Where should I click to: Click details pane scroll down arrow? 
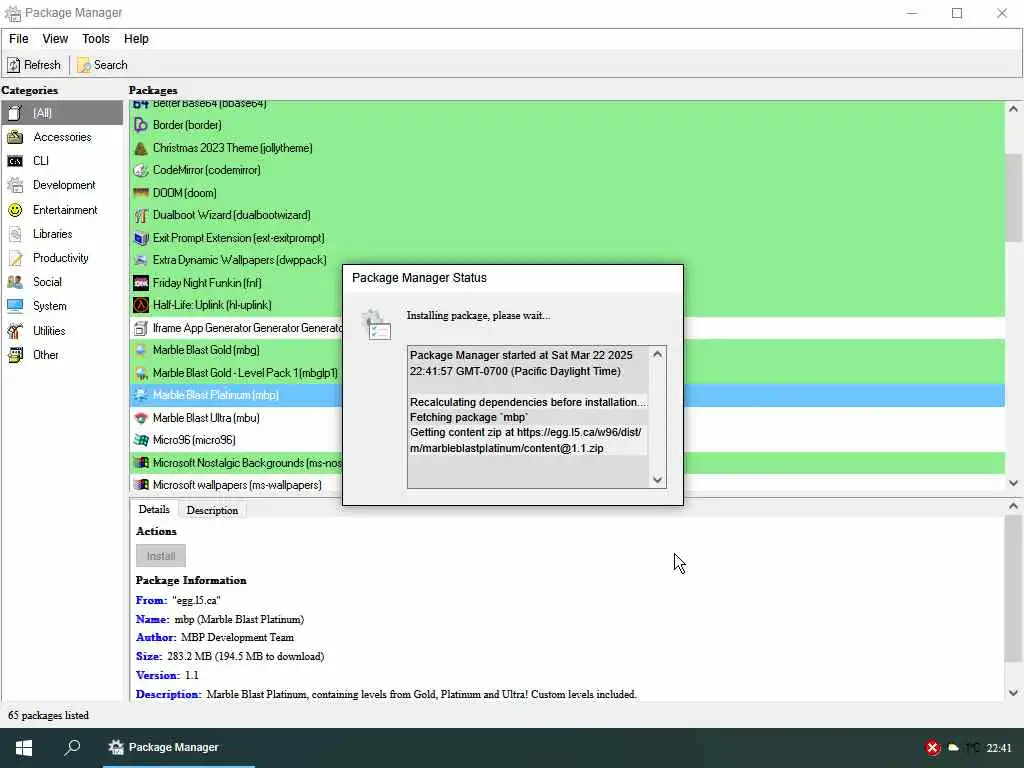[x=1013, y=693]
